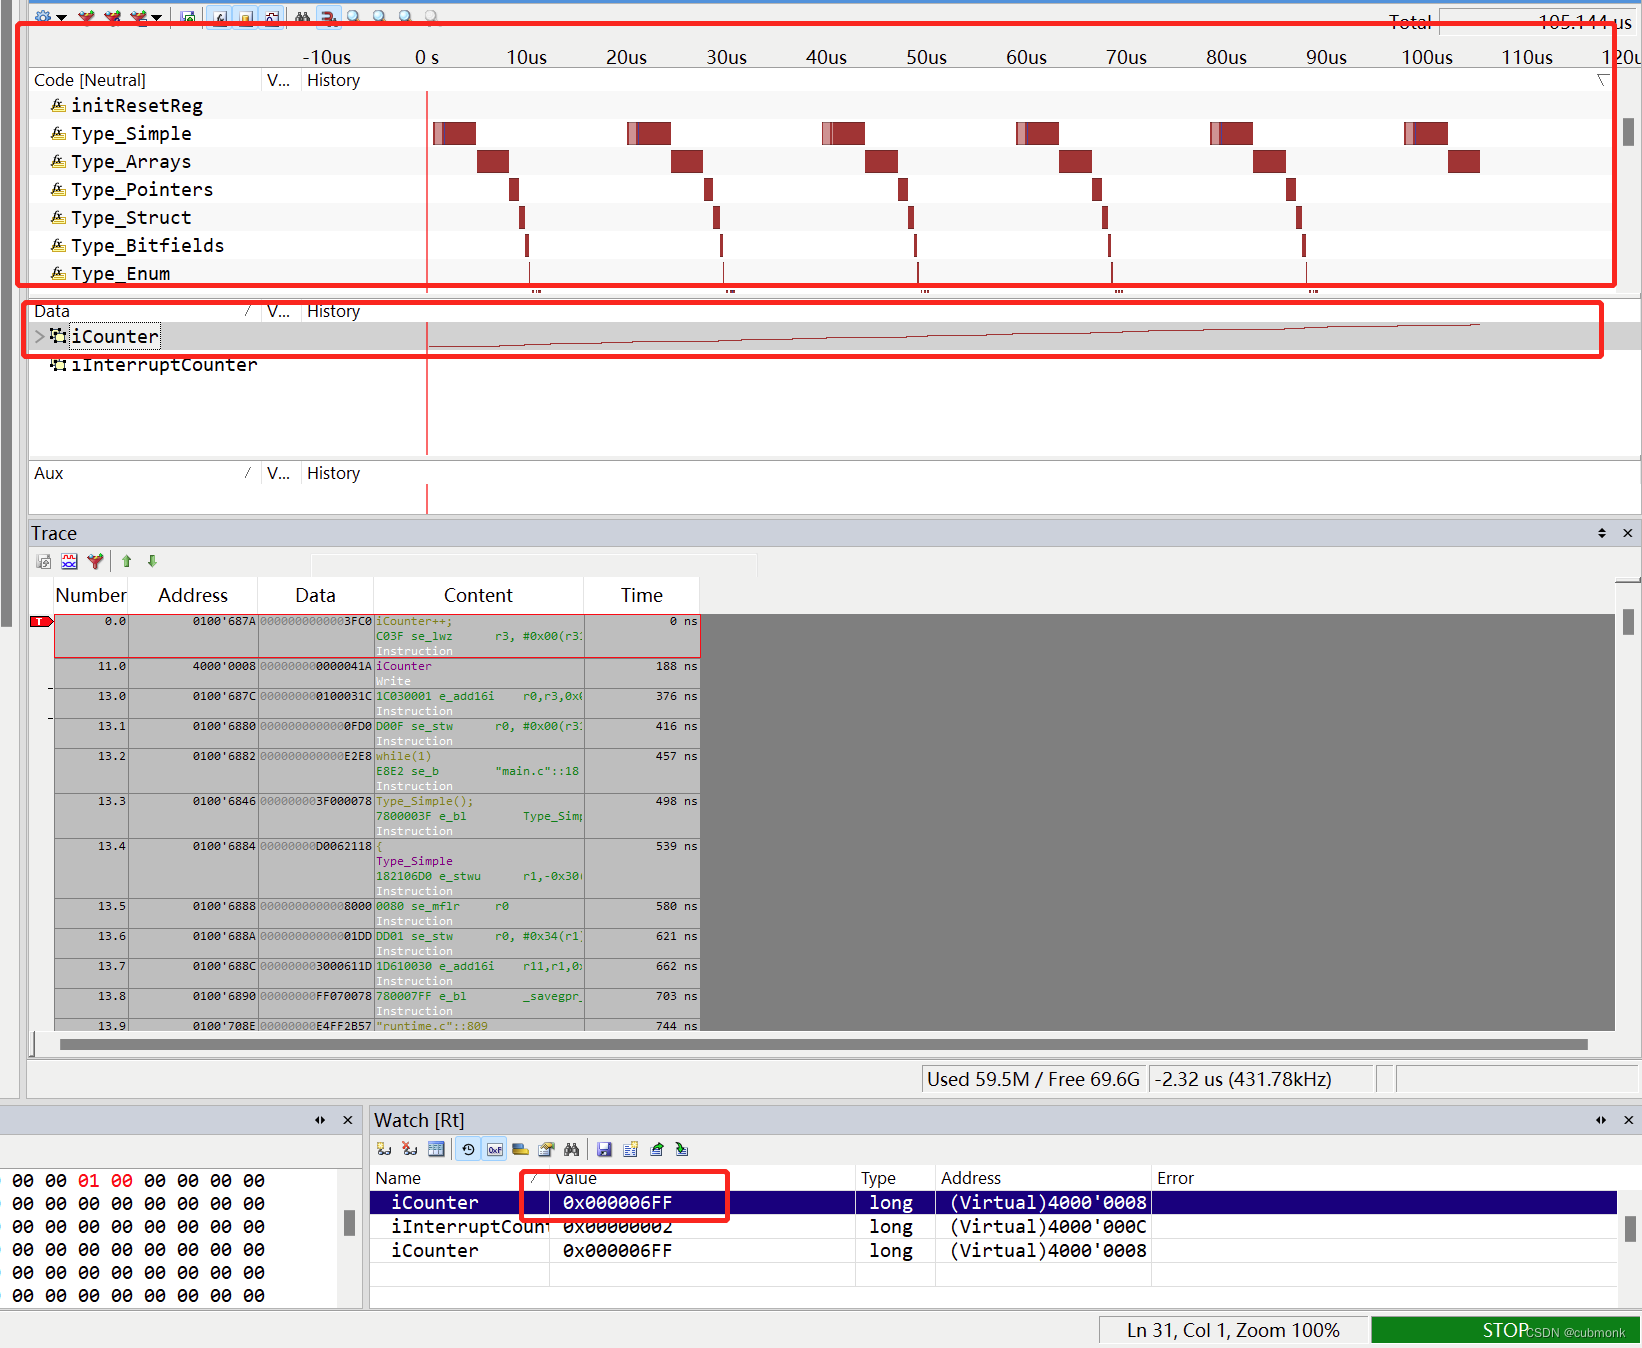Click the first red filter icon in top toolbar
Image resolution: width=1642 pixels, height=1348 pixels.
[87, 17]
